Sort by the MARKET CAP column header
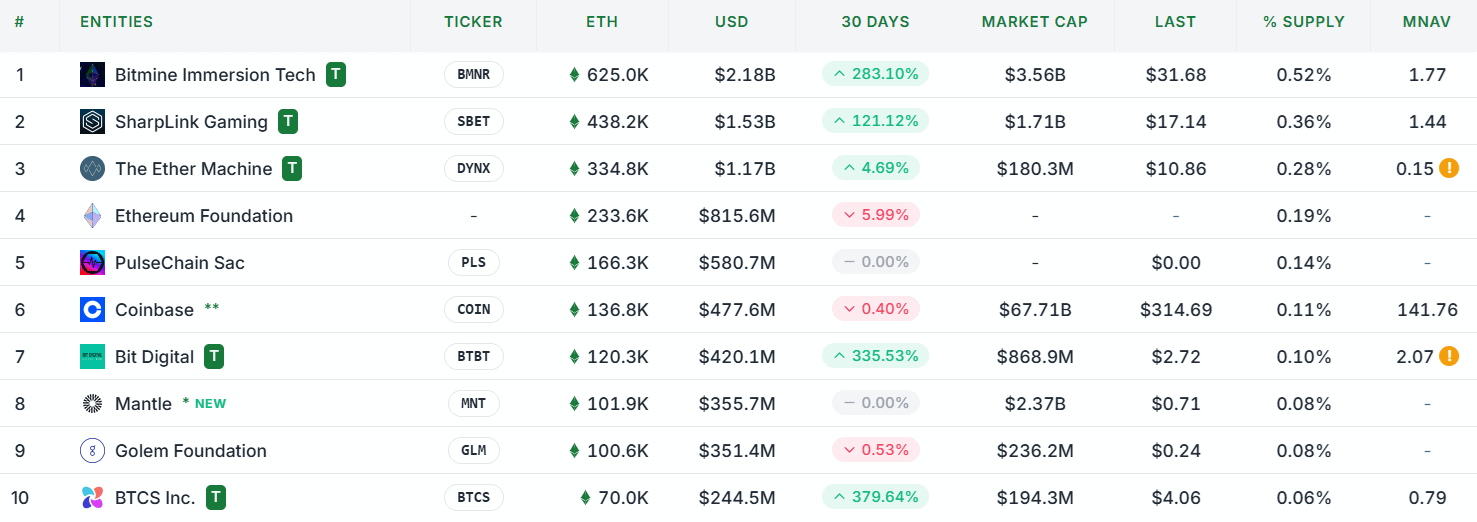The width and height of the screenshot is (1477, 522). (1034, 22)
